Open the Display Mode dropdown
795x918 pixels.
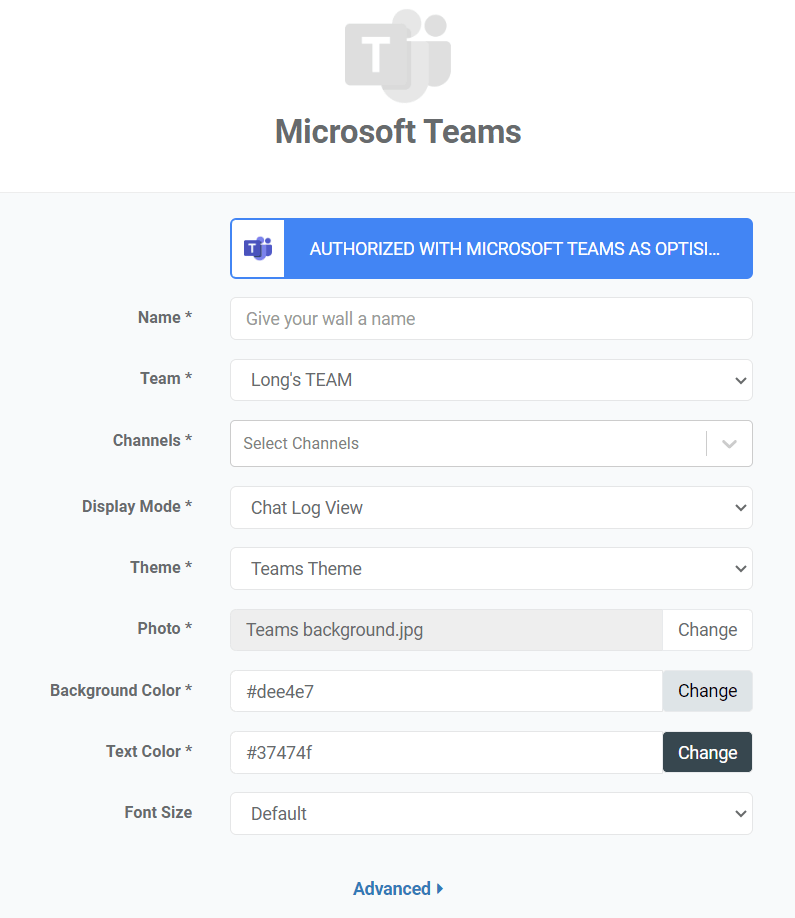(x=491, y=507)
